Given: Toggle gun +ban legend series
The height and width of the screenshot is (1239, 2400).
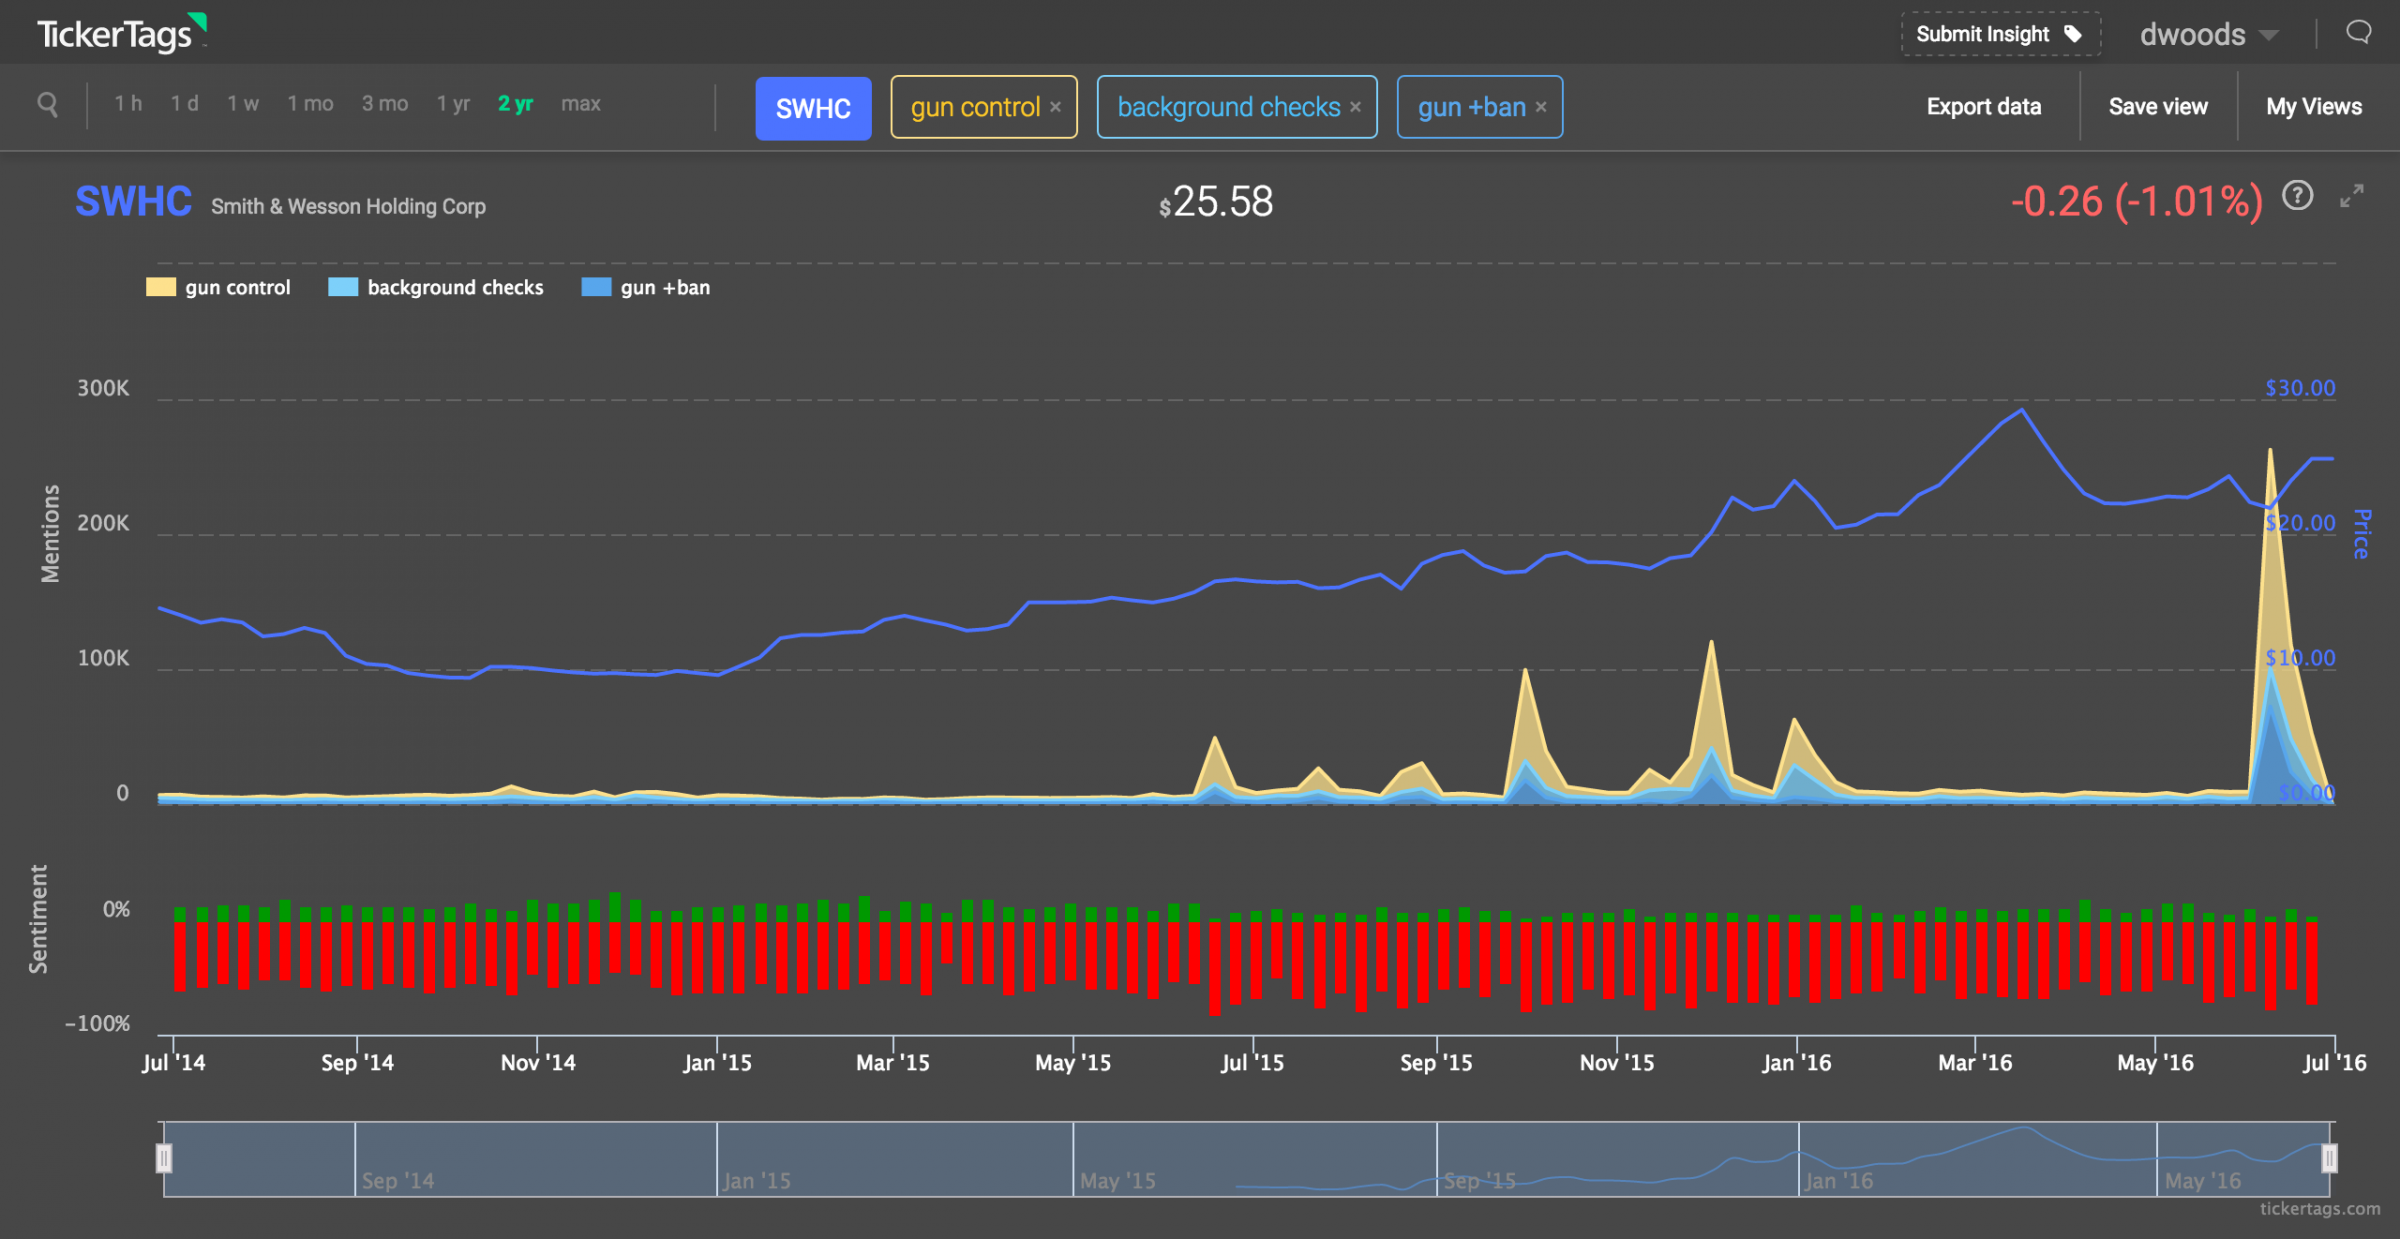Looking at the screenshot, I should point(646,288).
